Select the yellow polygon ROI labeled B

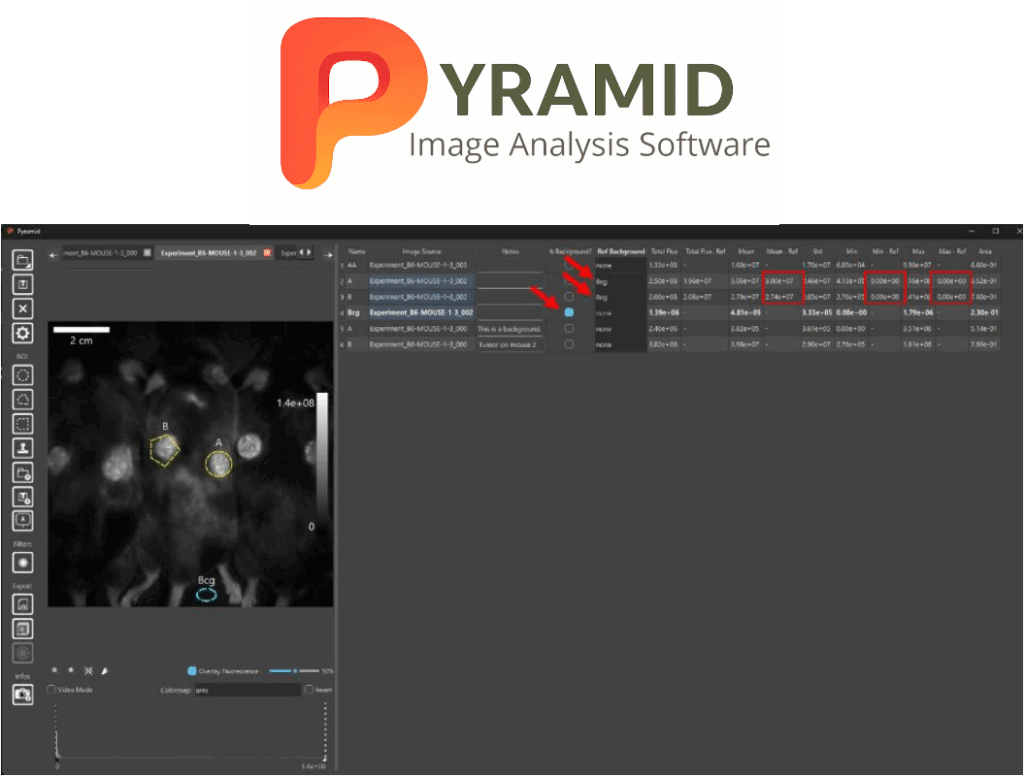pyautogui.click(x=165, y=450)
